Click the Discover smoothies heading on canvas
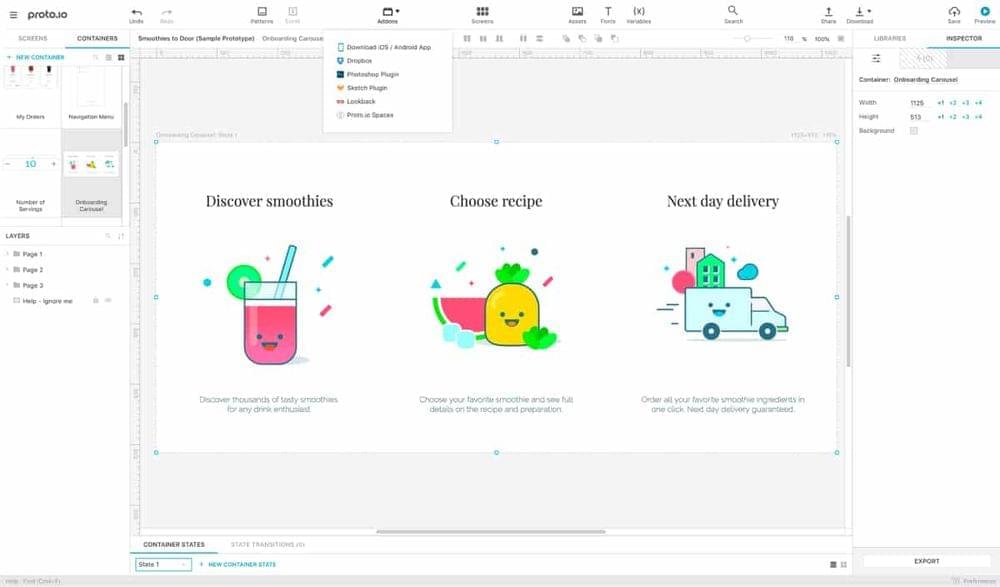Image resolution: width=1000 pixels, height=587 pixels. [x=269, y=201]
